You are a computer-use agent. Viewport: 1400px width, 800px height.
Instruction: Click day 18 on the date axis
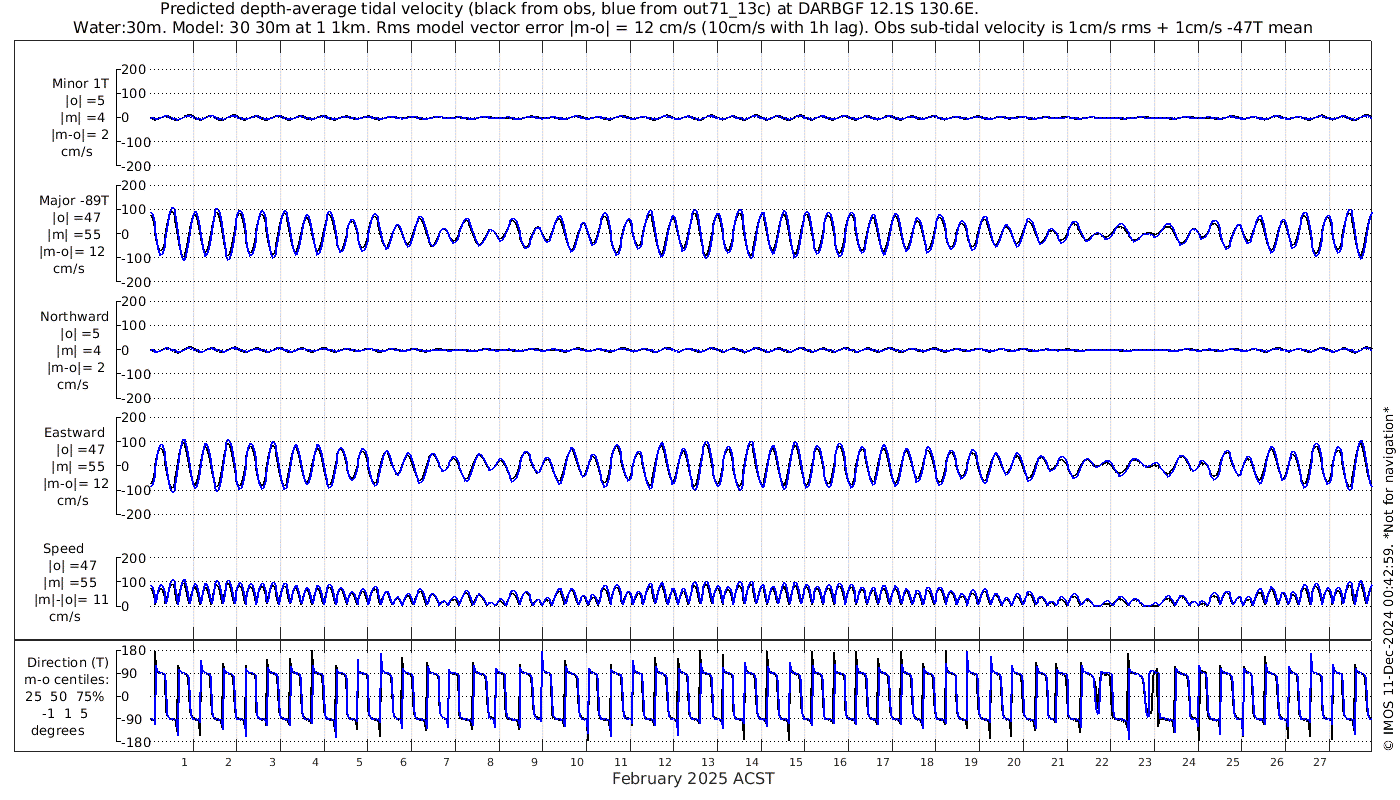point(927,762)
